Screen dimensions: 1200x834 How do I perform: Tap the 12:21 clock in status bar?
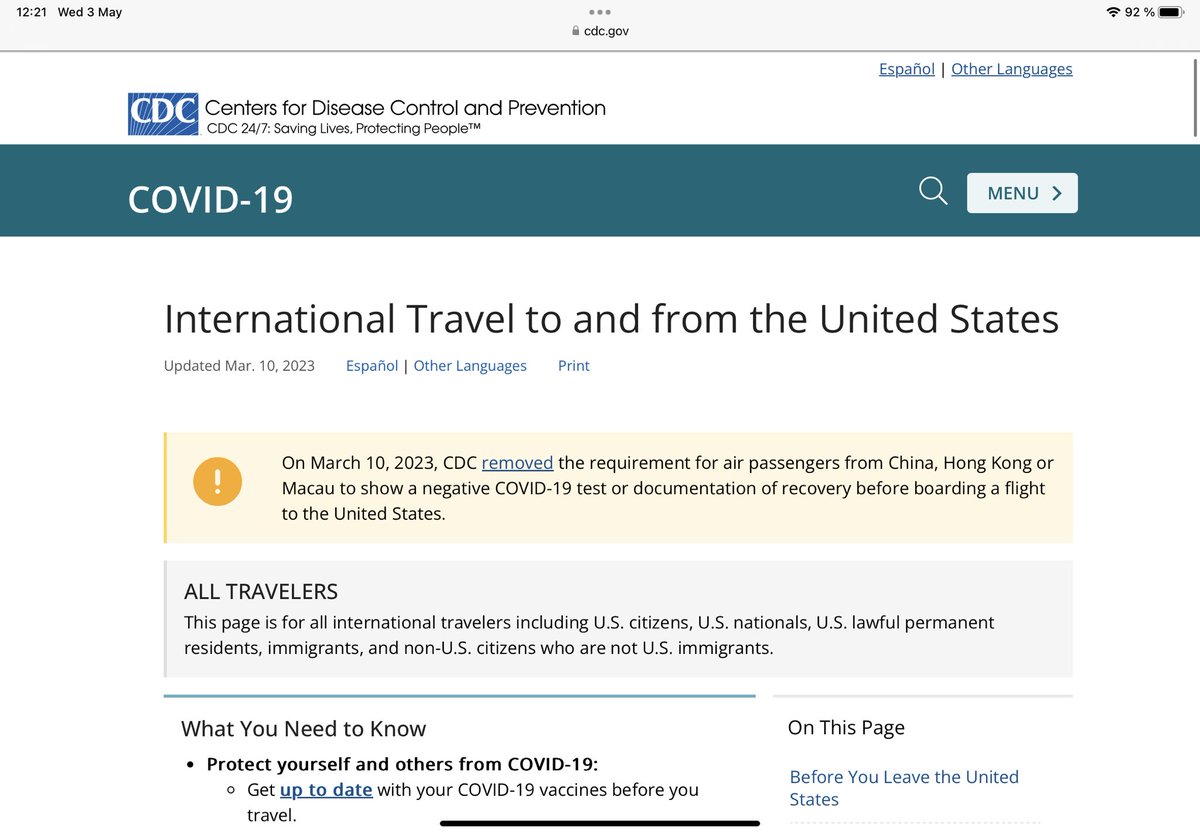[x=32, y=12]
